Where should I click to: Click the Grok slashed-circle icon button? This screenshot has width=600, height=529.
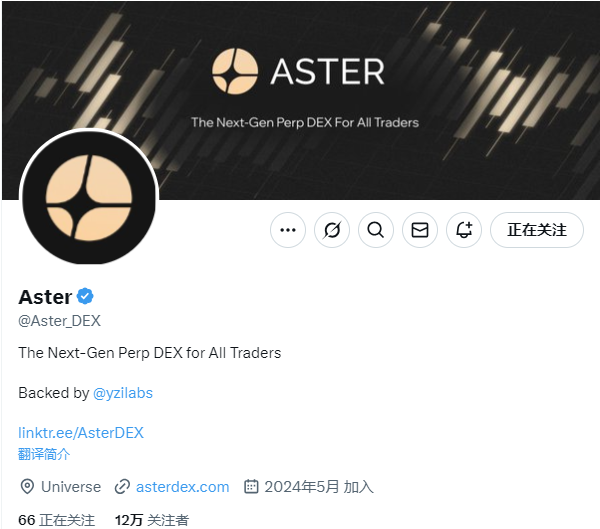(x=332, y=230)
